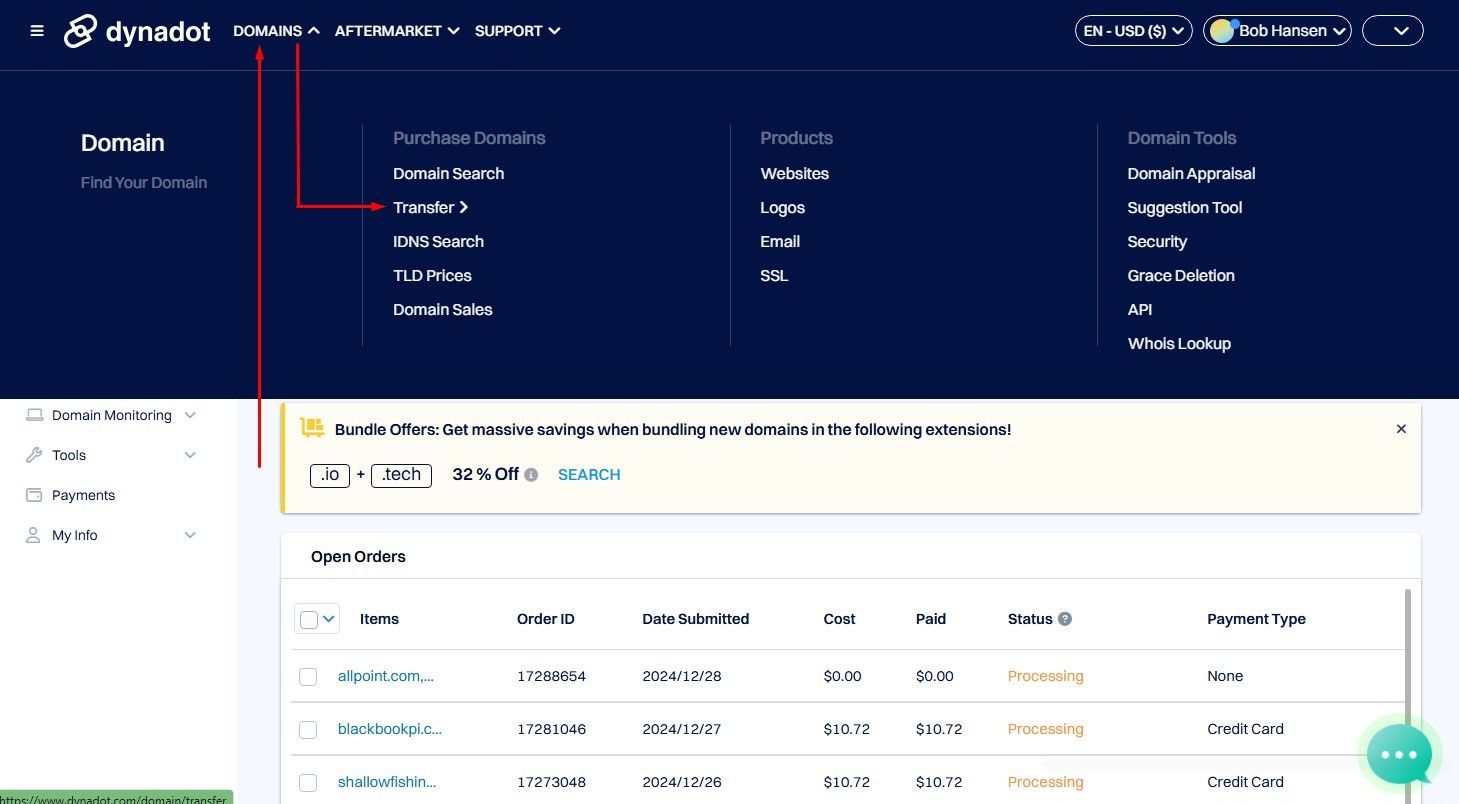Click the Dynadot logo

point(137,31)
